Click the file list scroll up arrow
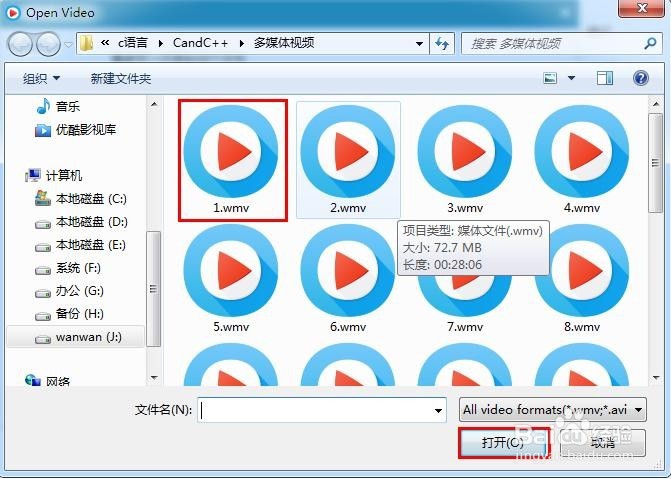Screen dimensions: 671x479 coord(656,104)
